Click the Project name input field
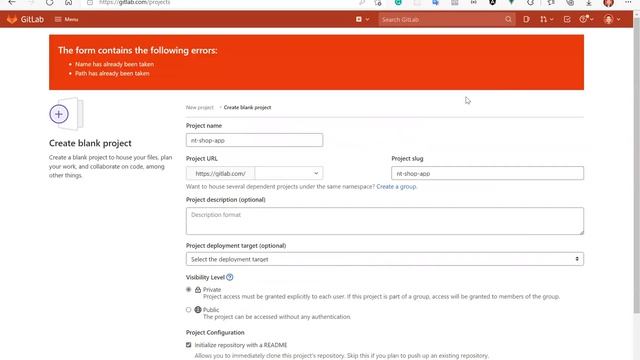640x360 pixels. point(254,140)
